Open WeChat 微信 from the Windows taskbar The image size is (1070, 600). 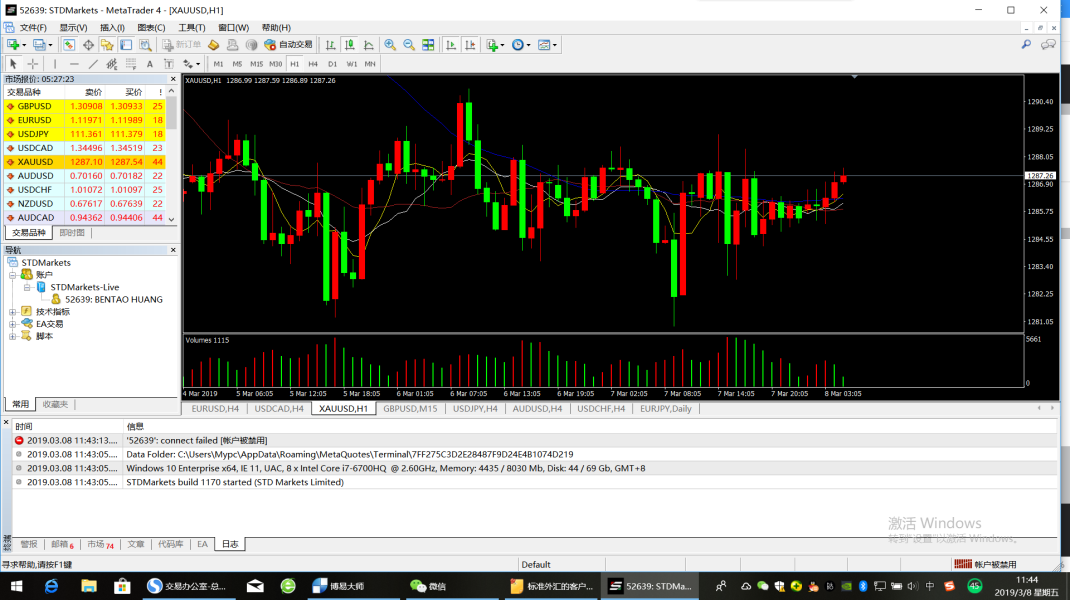(x=429, y=586)
